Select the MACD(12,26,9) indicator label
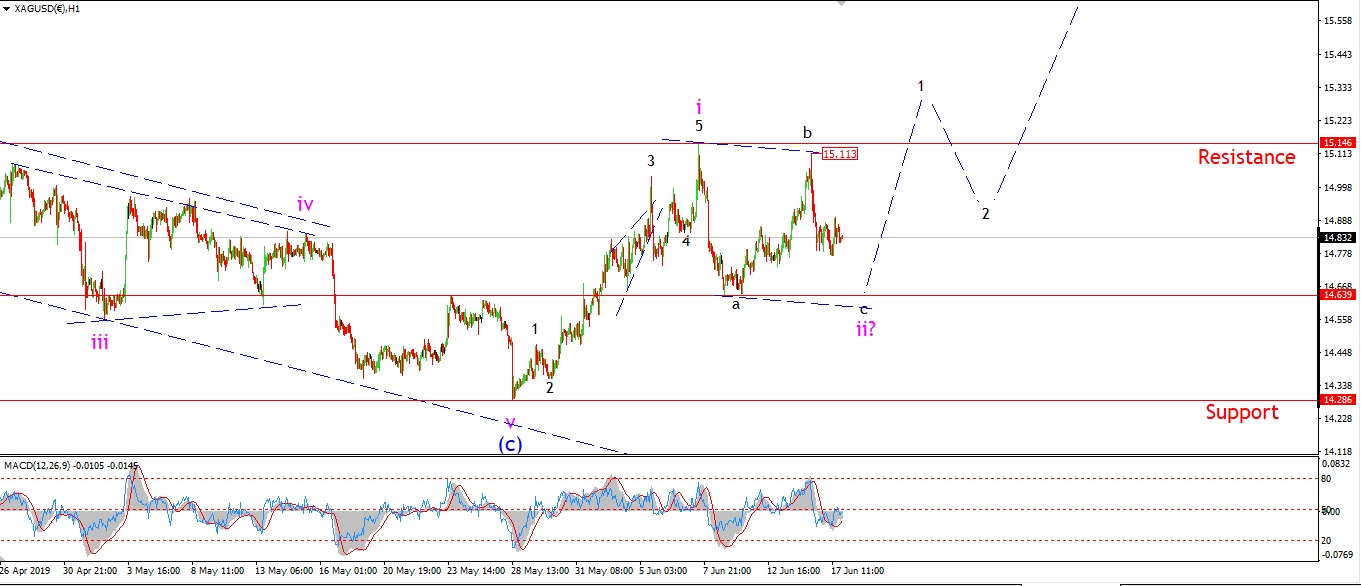Viewport: 1361px width, 586px height. pyautogui.click(x=71, y=466)
